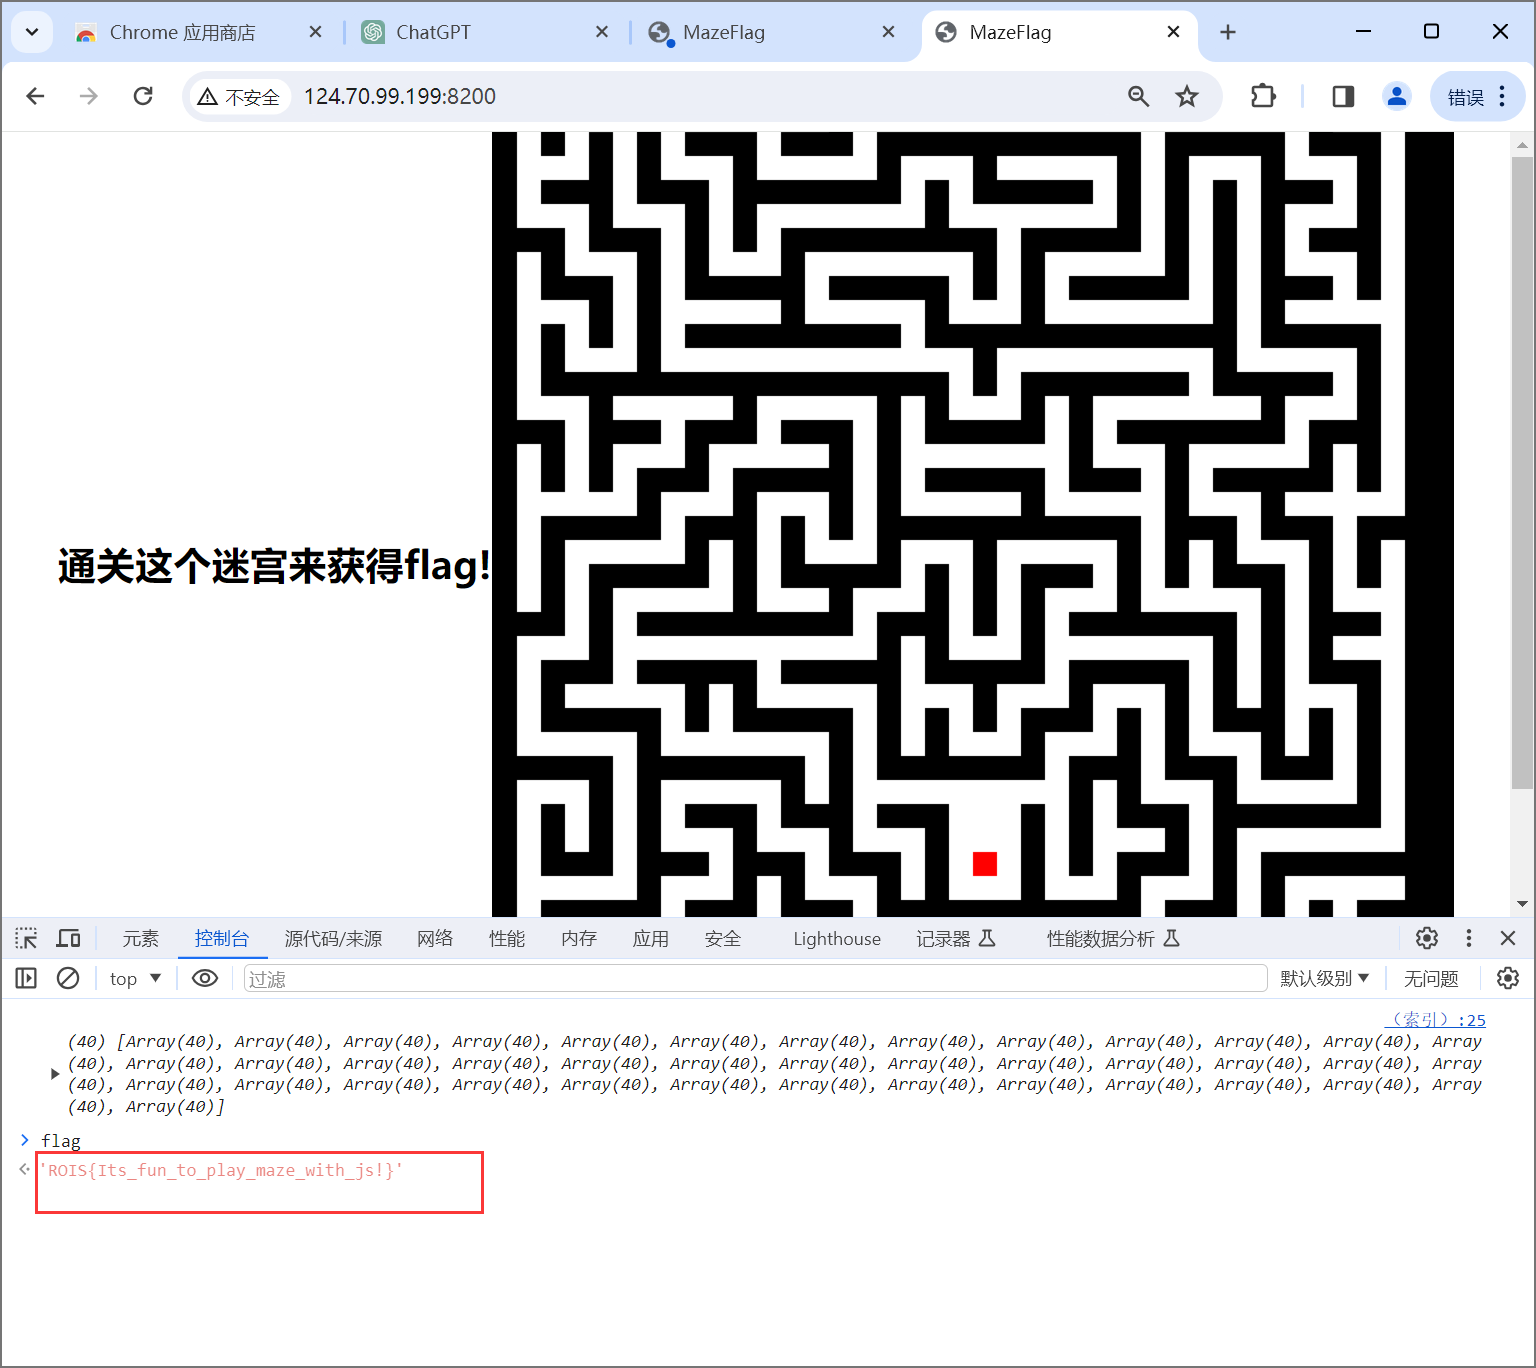Create a live expression with the eye icon

(x=204, y=978)
